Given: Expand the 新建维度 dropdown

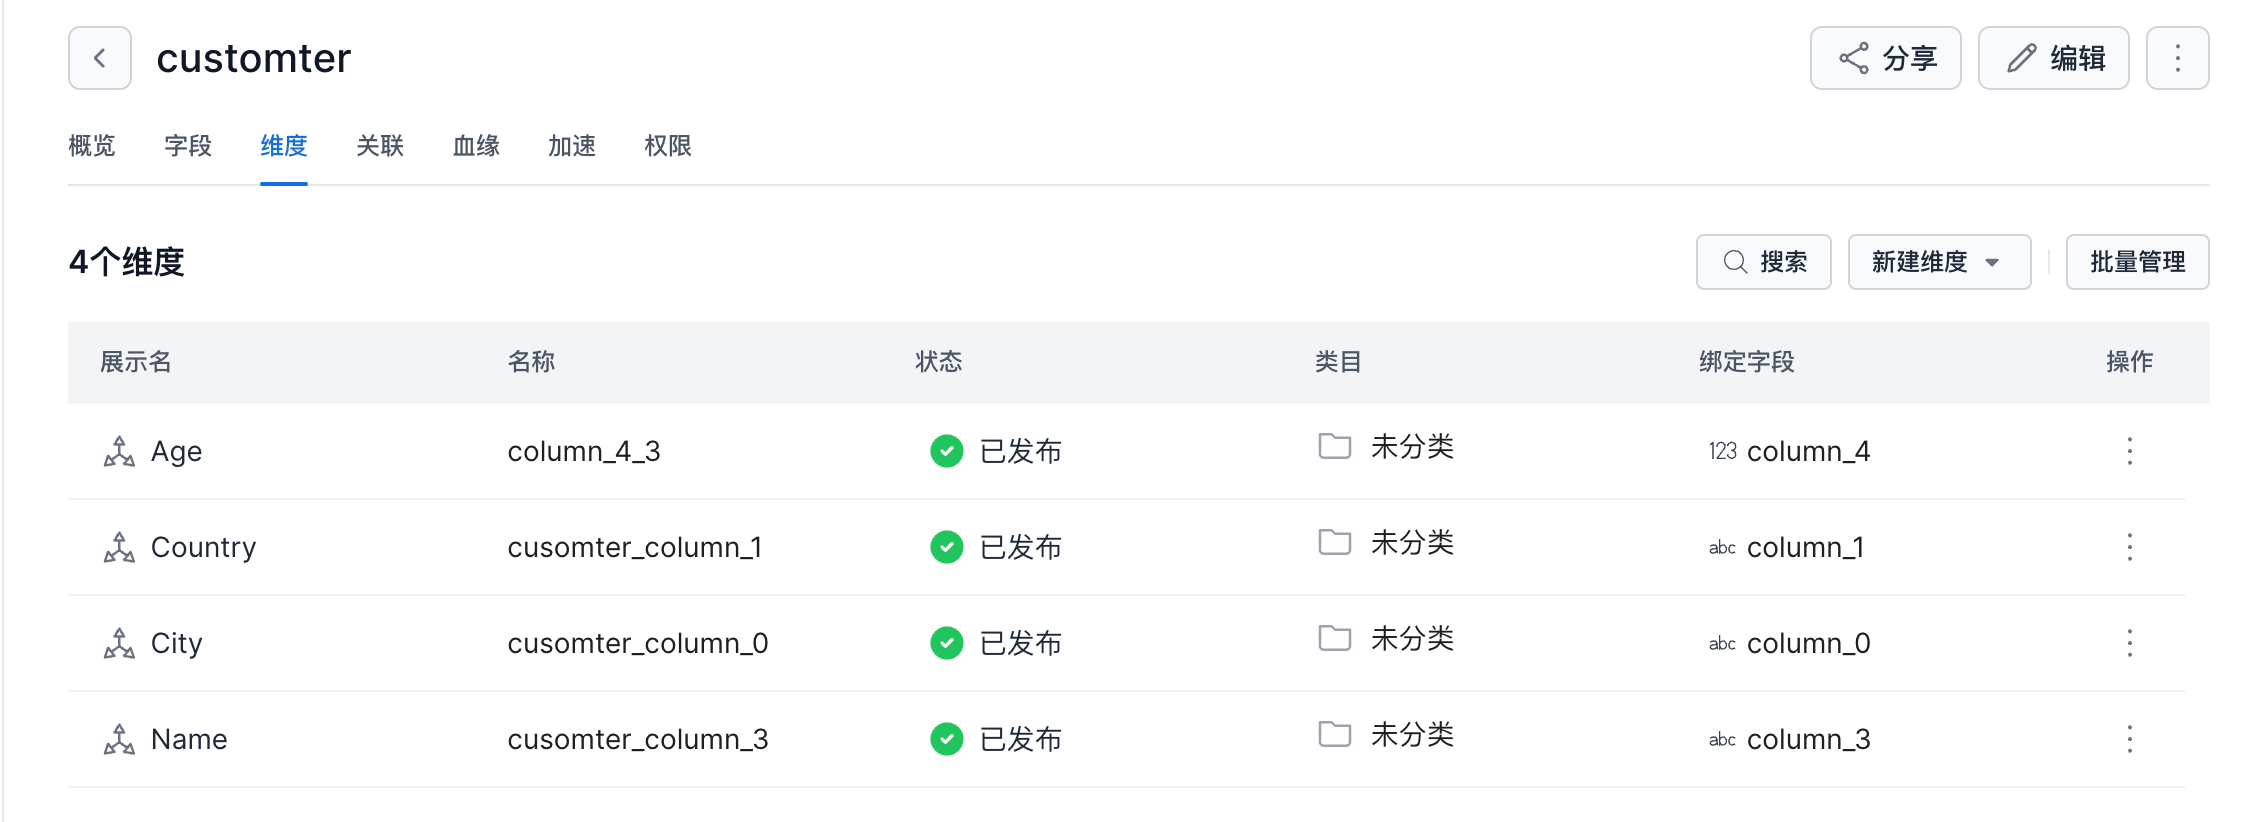Looking at the screenshot, I should click(x=1938, y=262).
